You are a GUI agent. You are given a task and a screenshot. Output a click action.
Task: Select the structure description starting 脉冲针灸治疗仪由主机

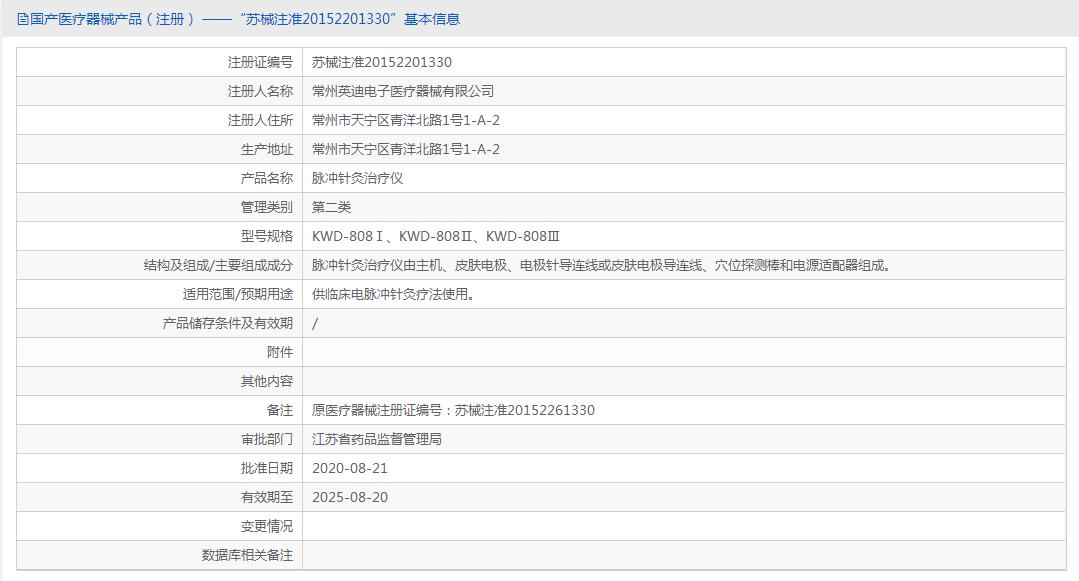601,265
